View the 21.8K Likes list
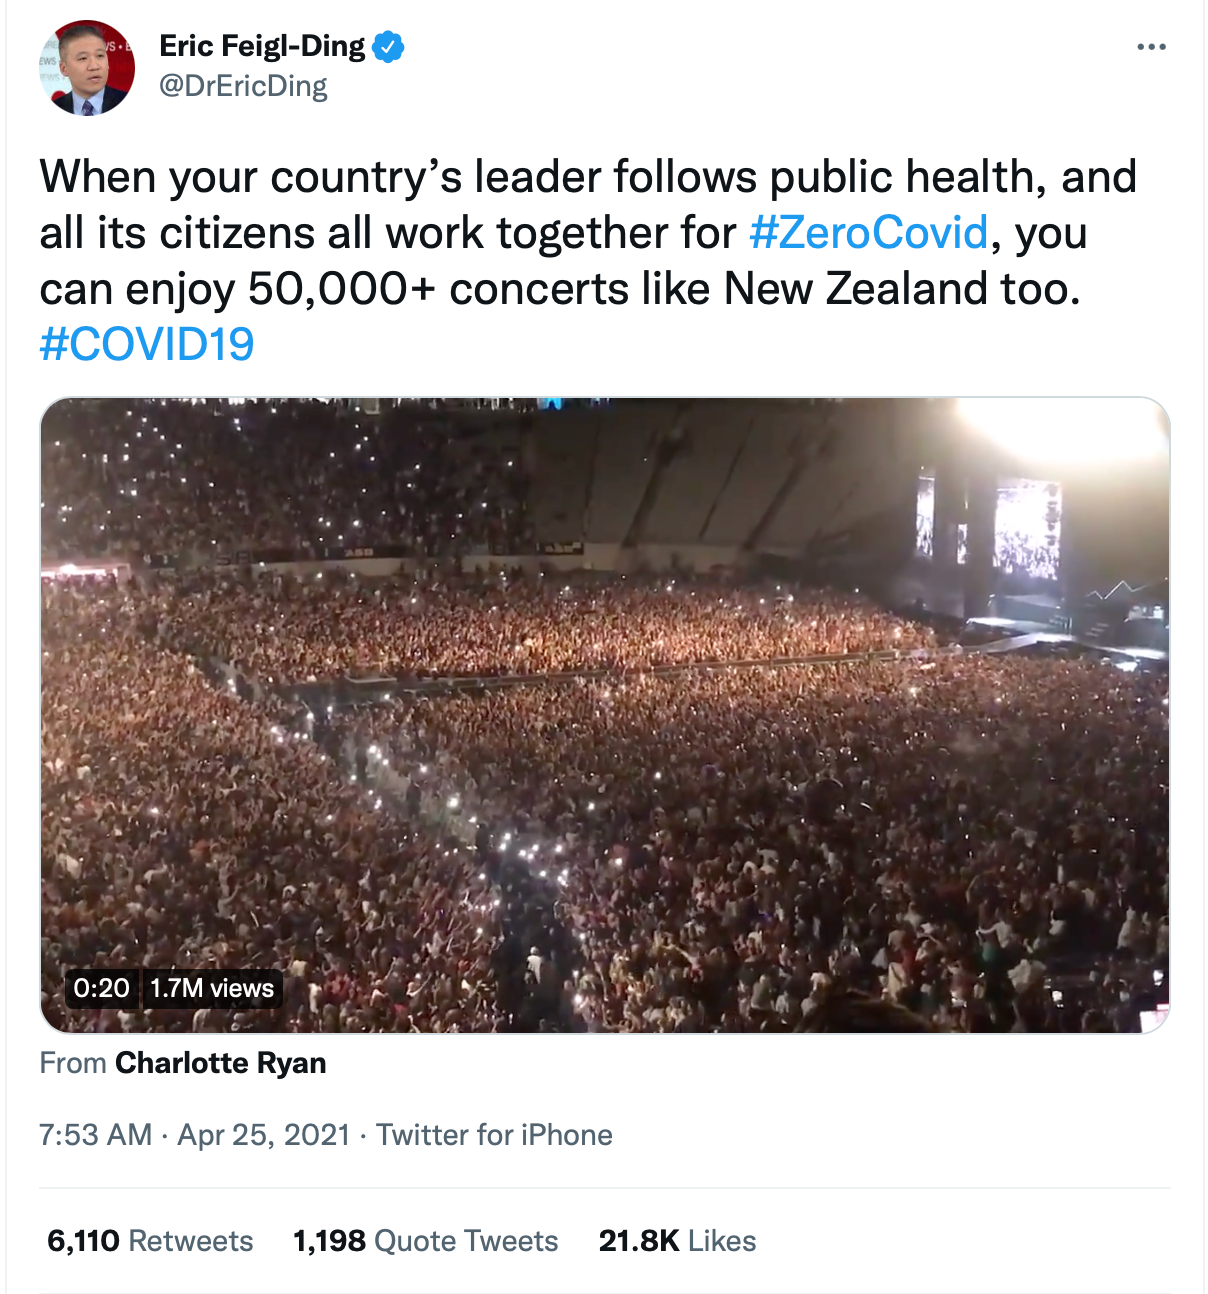 677,1241
